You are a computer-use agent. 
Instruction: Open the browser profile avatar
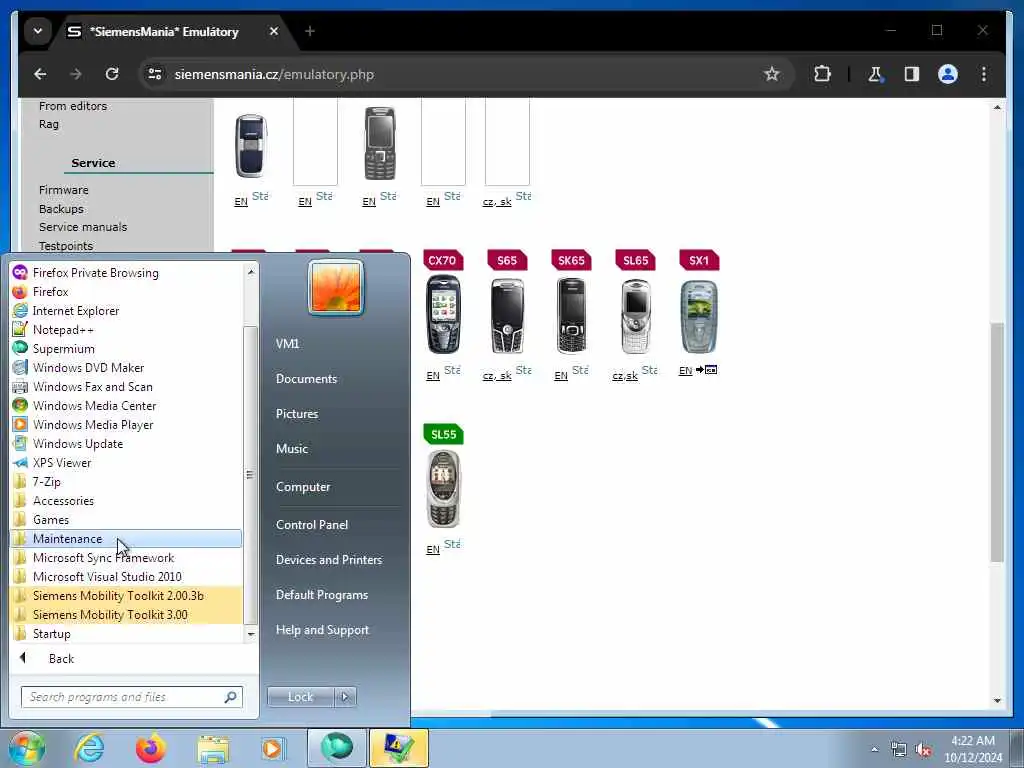[x=948, y=74]
